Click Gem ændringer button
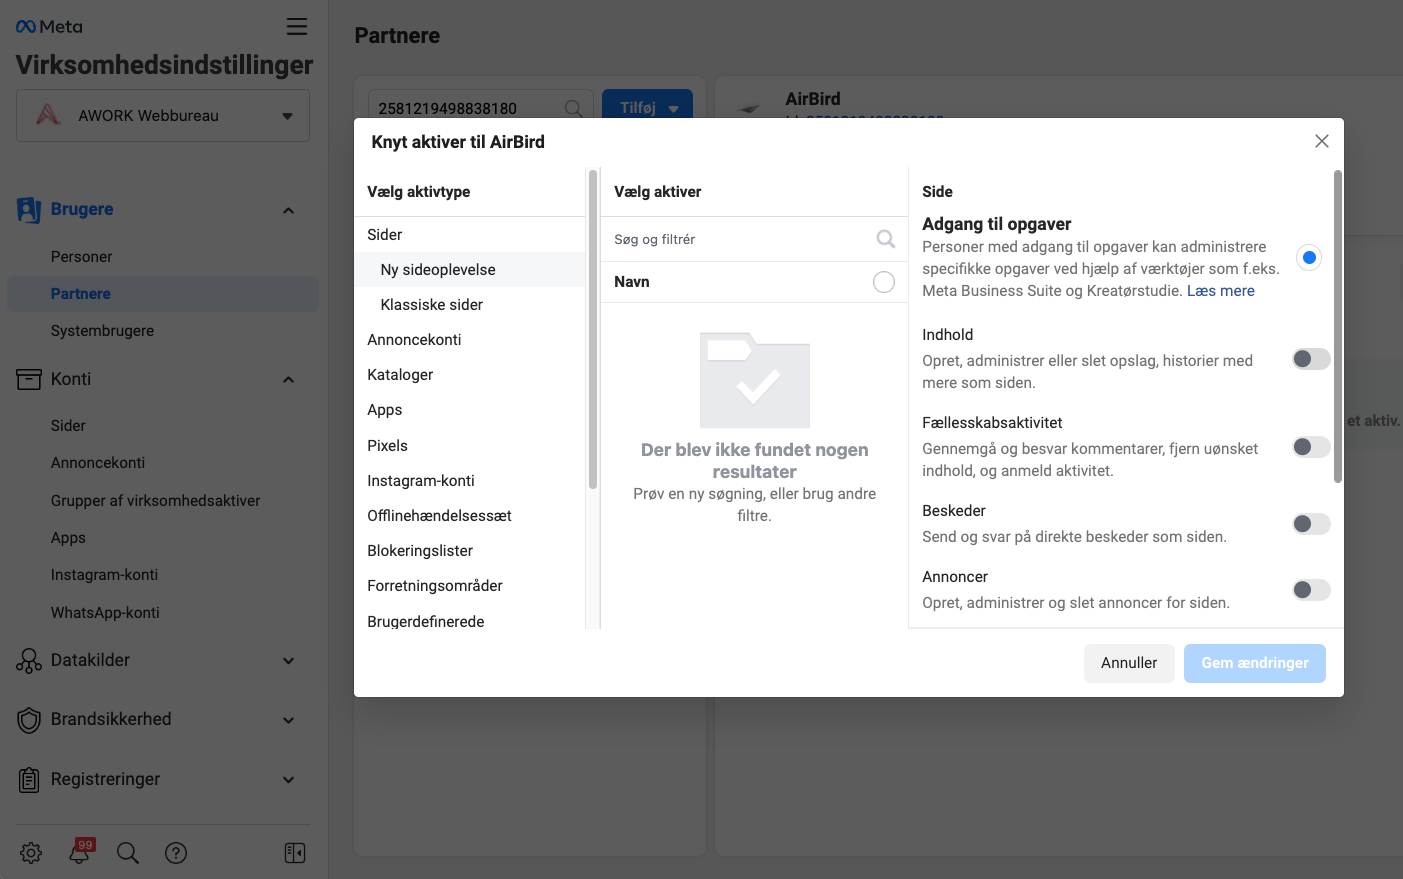The image size is (1403, 879). pos(1255,663)
